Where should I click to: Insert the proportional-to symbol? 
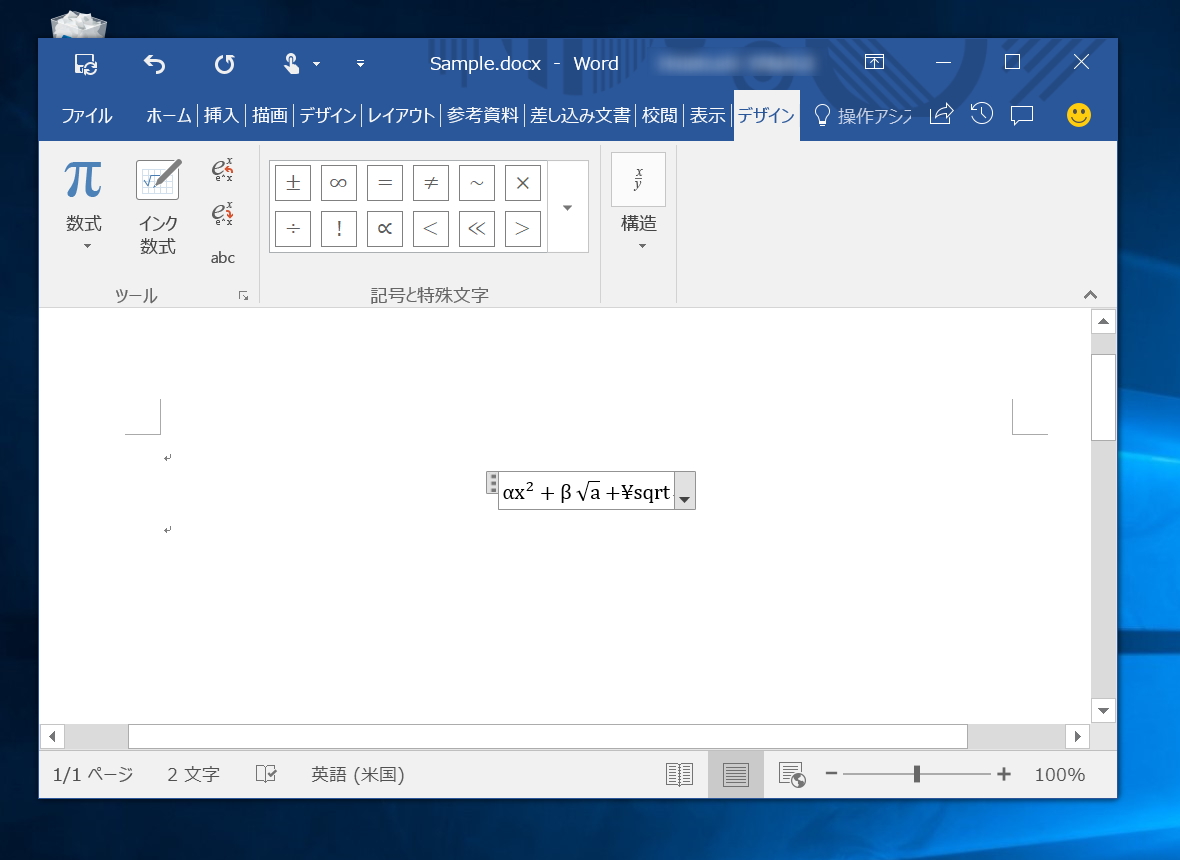(x=384, y=229)
